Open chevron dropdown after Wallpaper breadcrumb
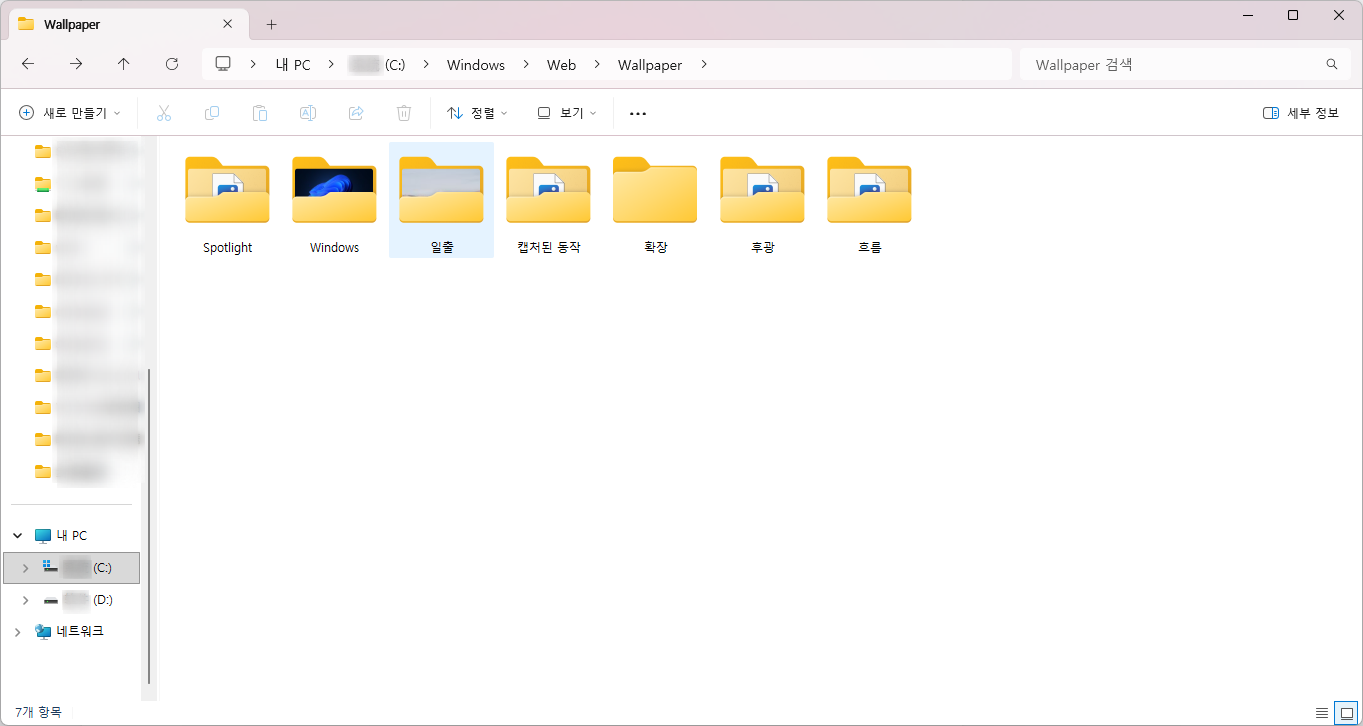Viewport: 1363px width, 726px height. 704,65
